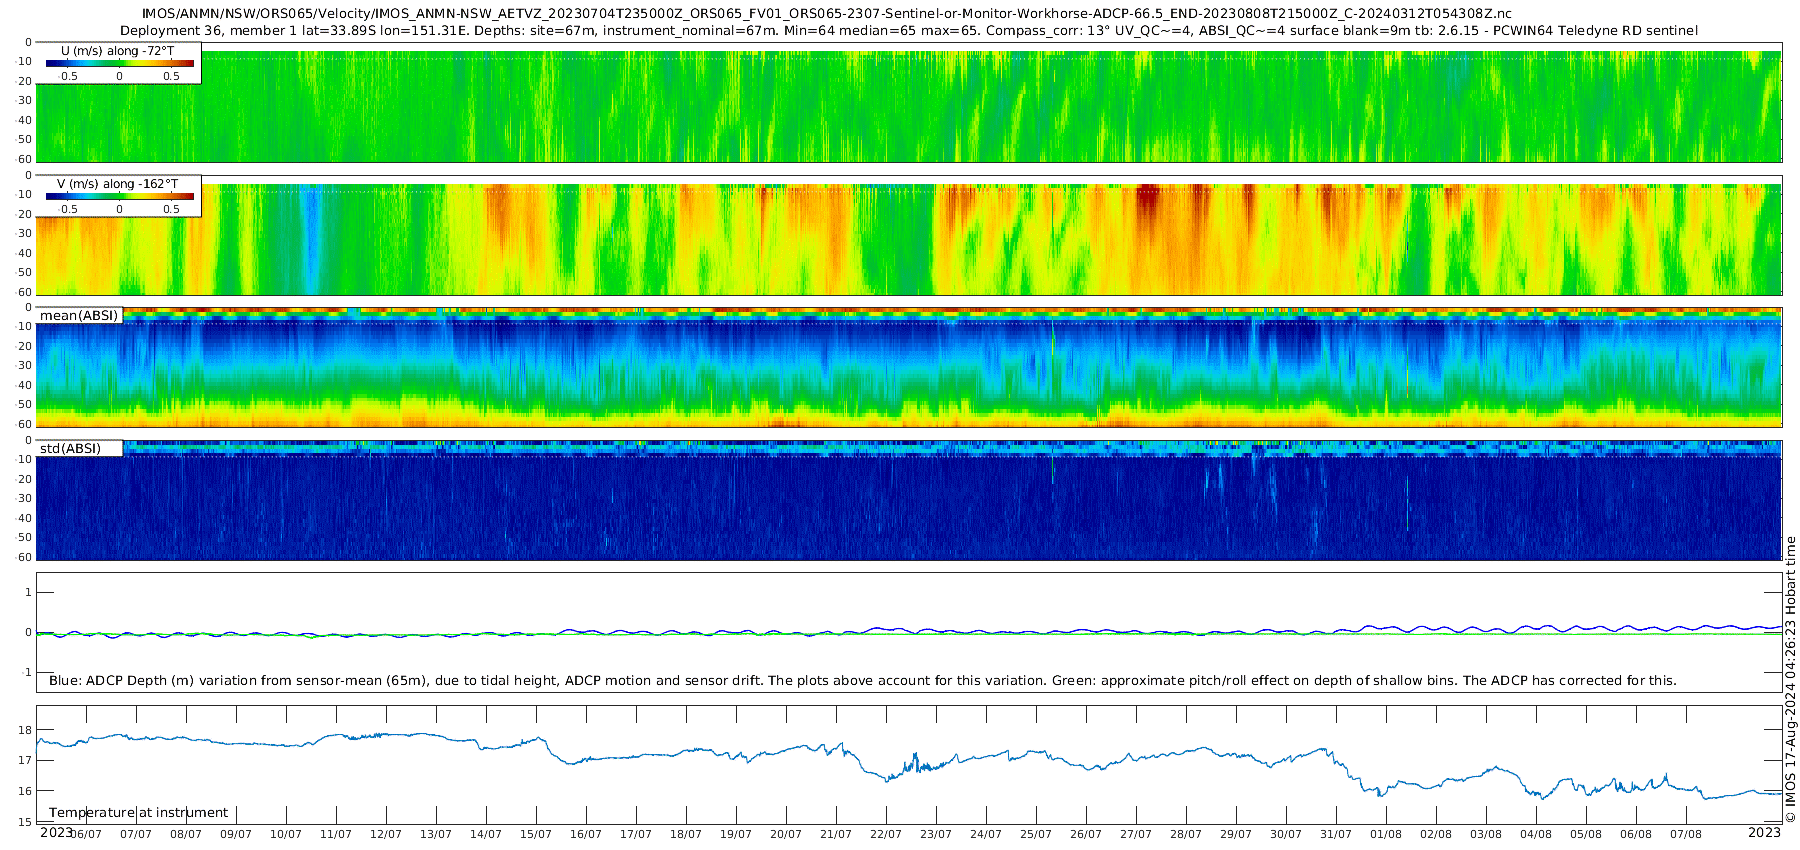This screenshot has width=1800, height=850.
Task: Click the Deployment 36 metadata subtitle line
Action: 909,31
